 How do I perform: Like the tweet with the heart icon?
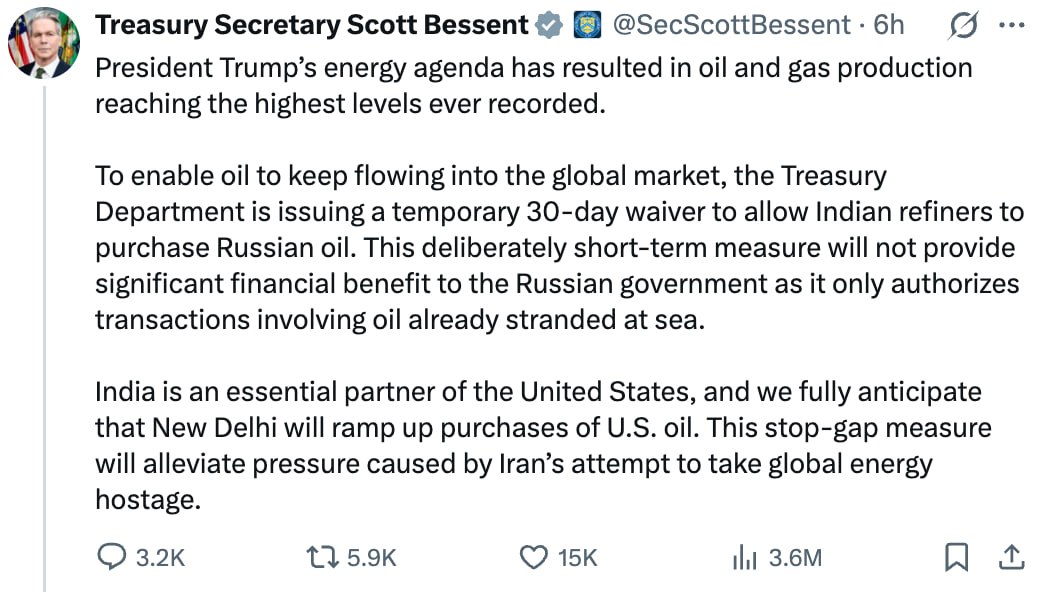click(x=537, y=557)
